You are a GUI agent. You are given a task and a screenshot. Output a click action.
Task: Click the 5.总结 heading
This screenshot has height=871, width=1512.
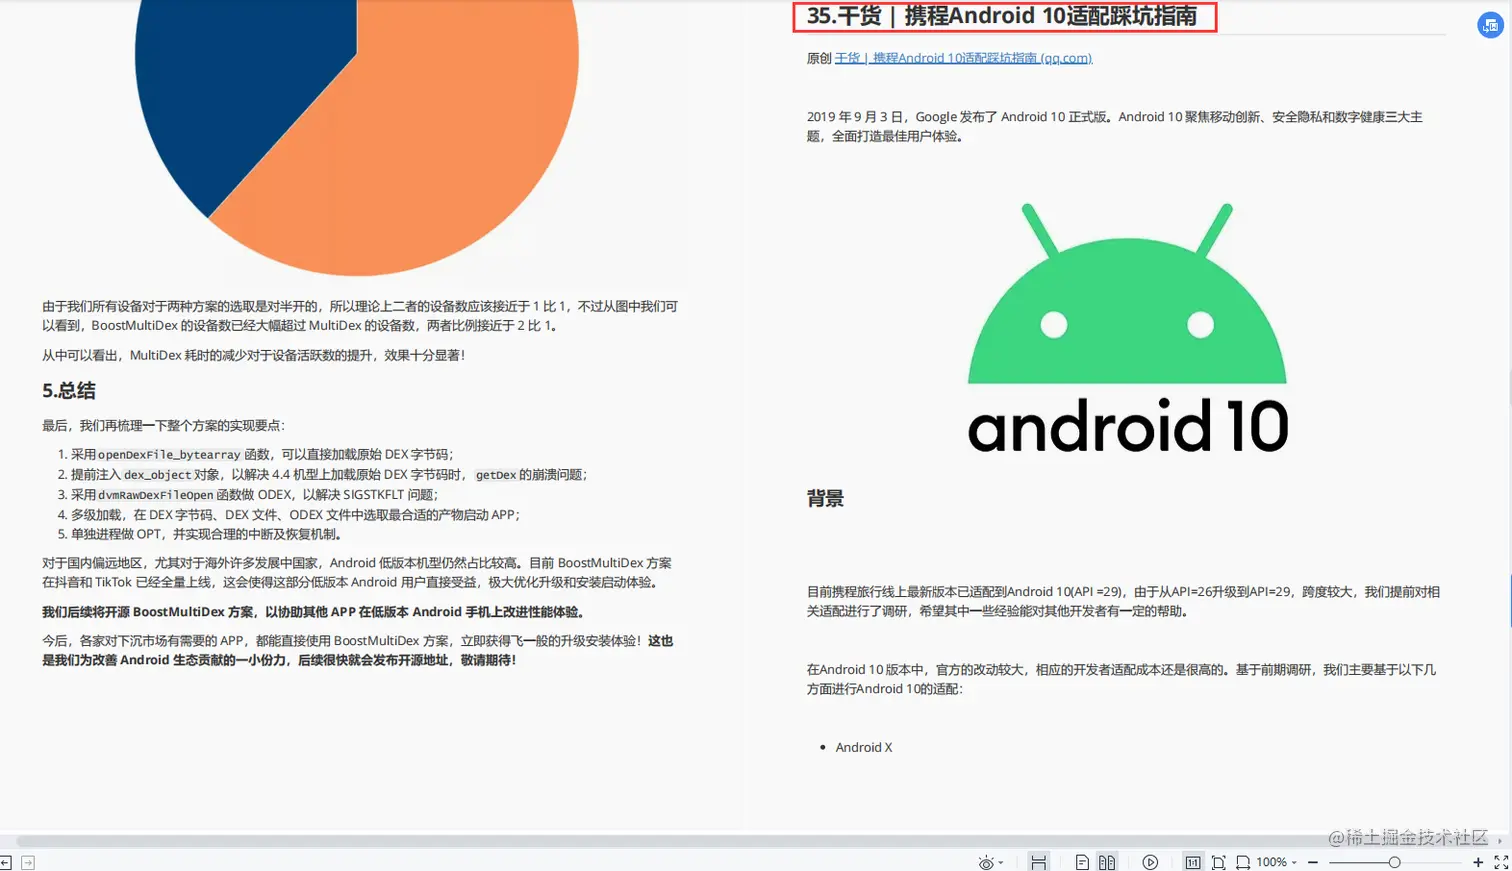coord(69,391)
